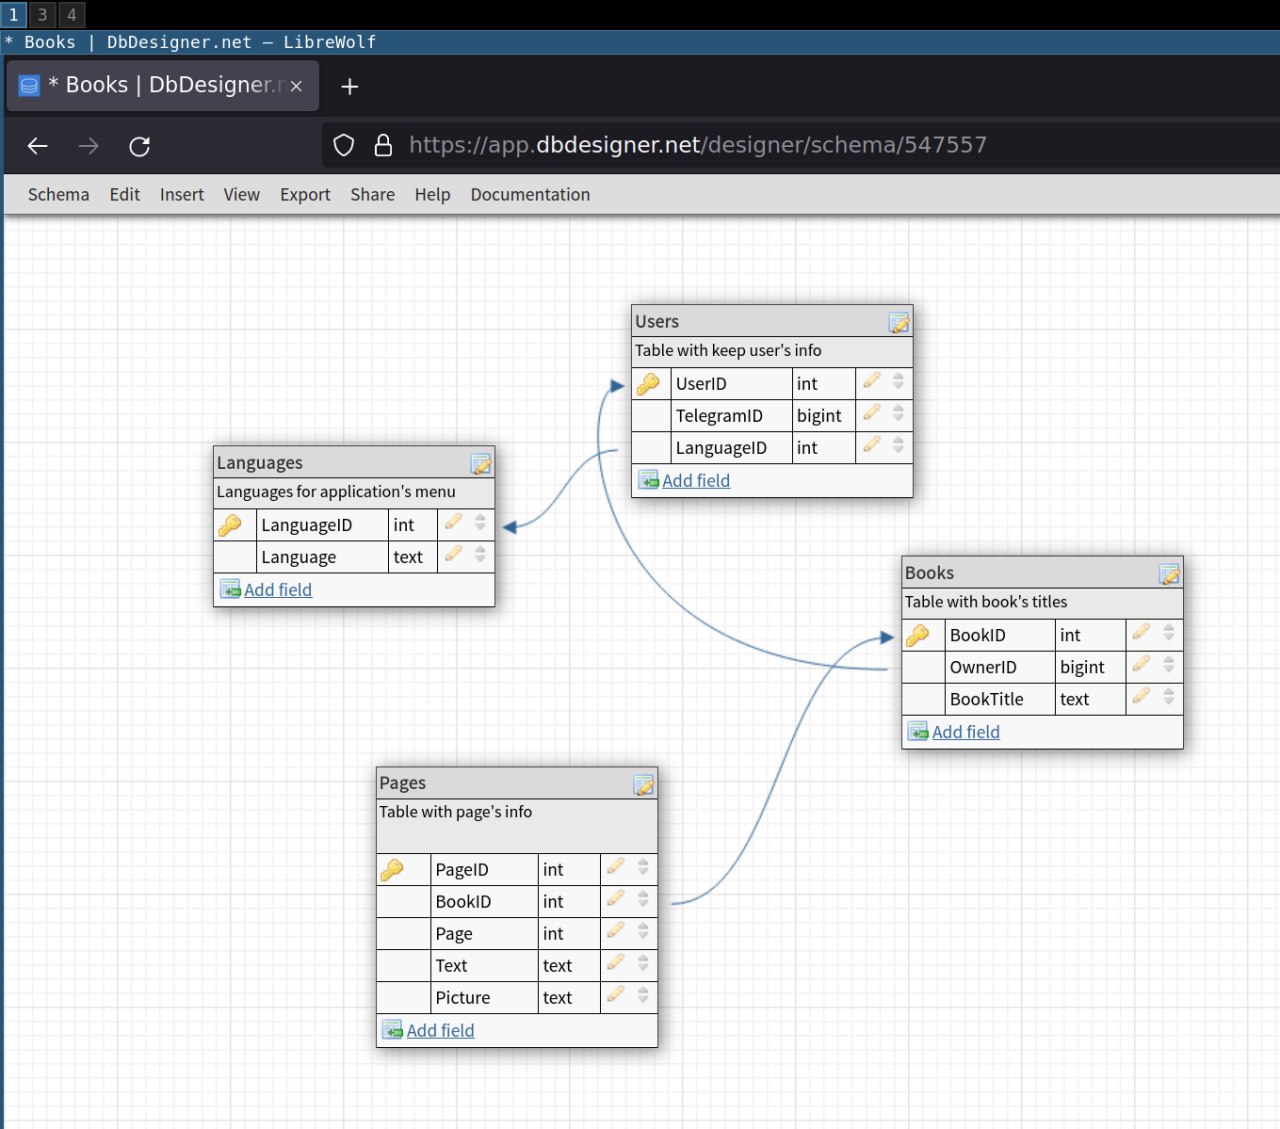Reload the page with the refresh icon

tap(140, 146)
